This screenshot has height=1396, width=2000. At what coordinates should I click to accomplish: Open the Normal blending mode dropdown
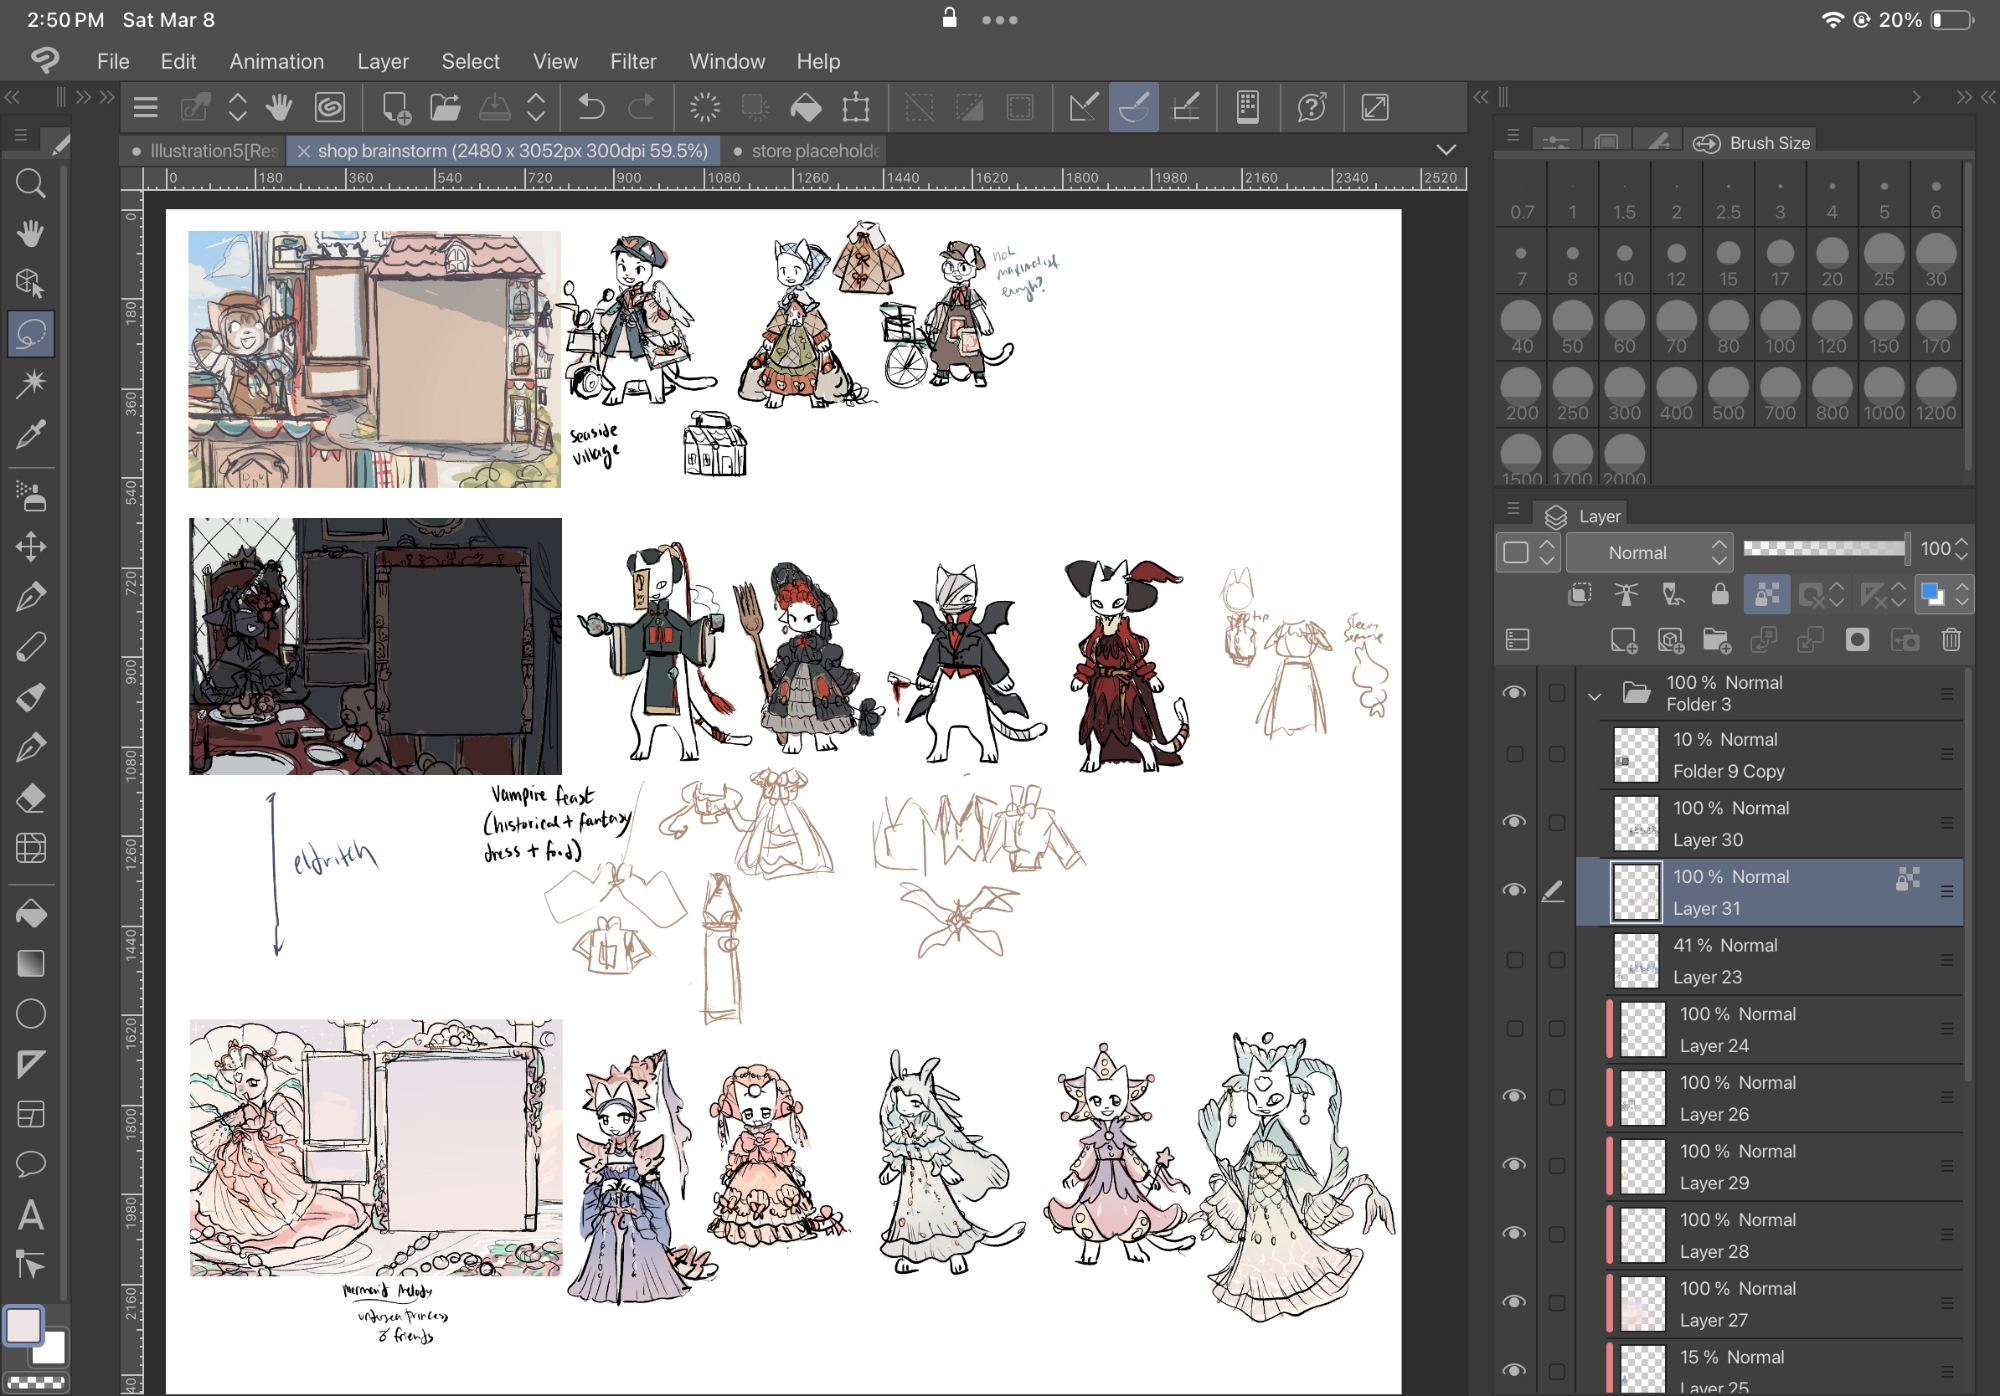pyautogui.click(x=1648, y=552)
